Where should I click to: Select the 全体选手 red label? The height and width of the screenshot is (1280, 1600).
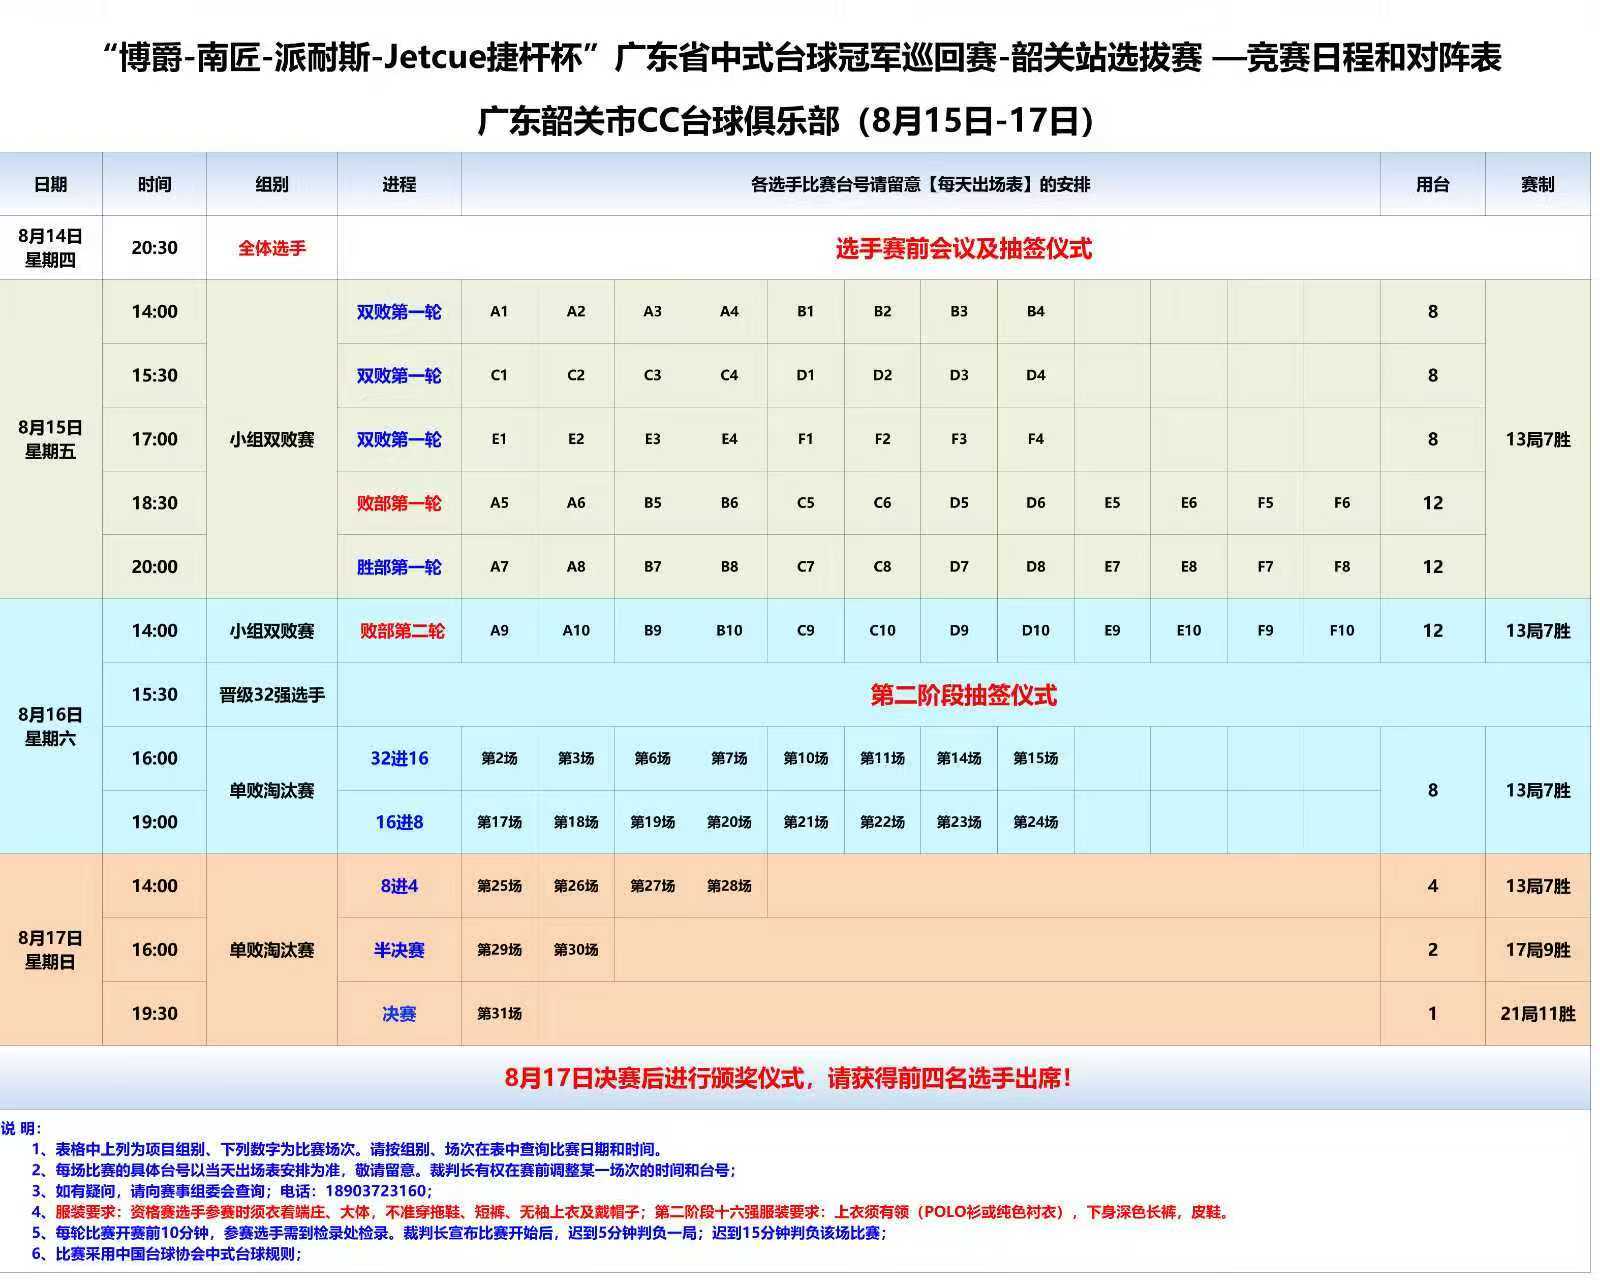[271, 248]
